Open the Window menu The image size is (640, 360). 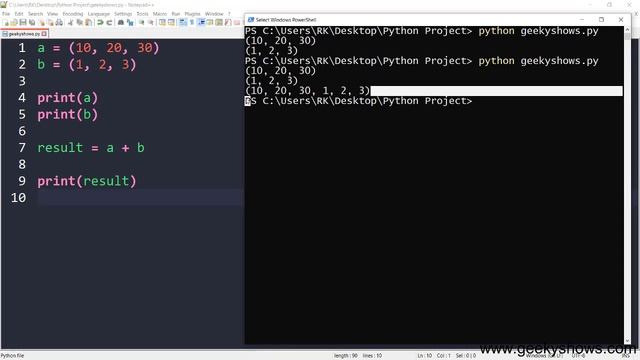pyautogui.click(x=214, y=14)
